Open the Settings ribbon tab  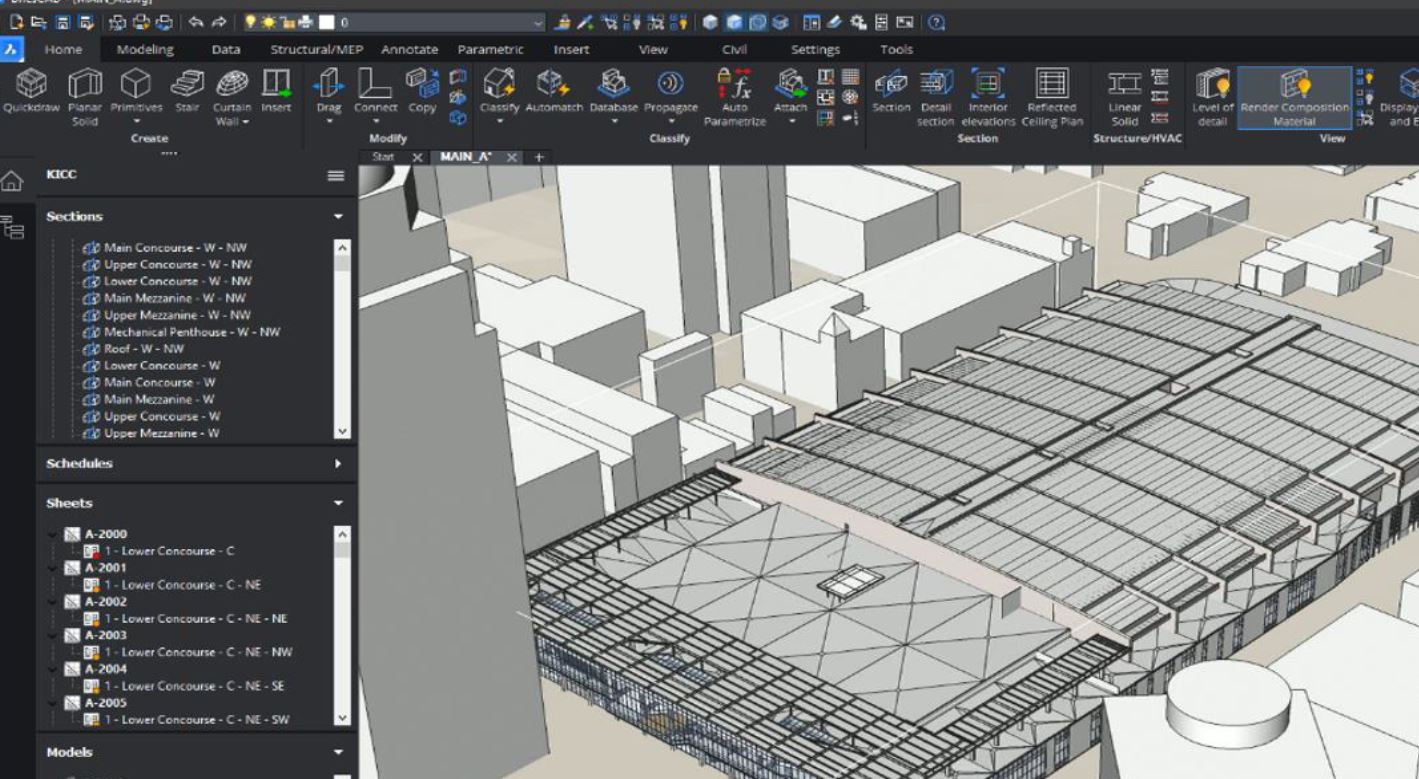[815, 49]
